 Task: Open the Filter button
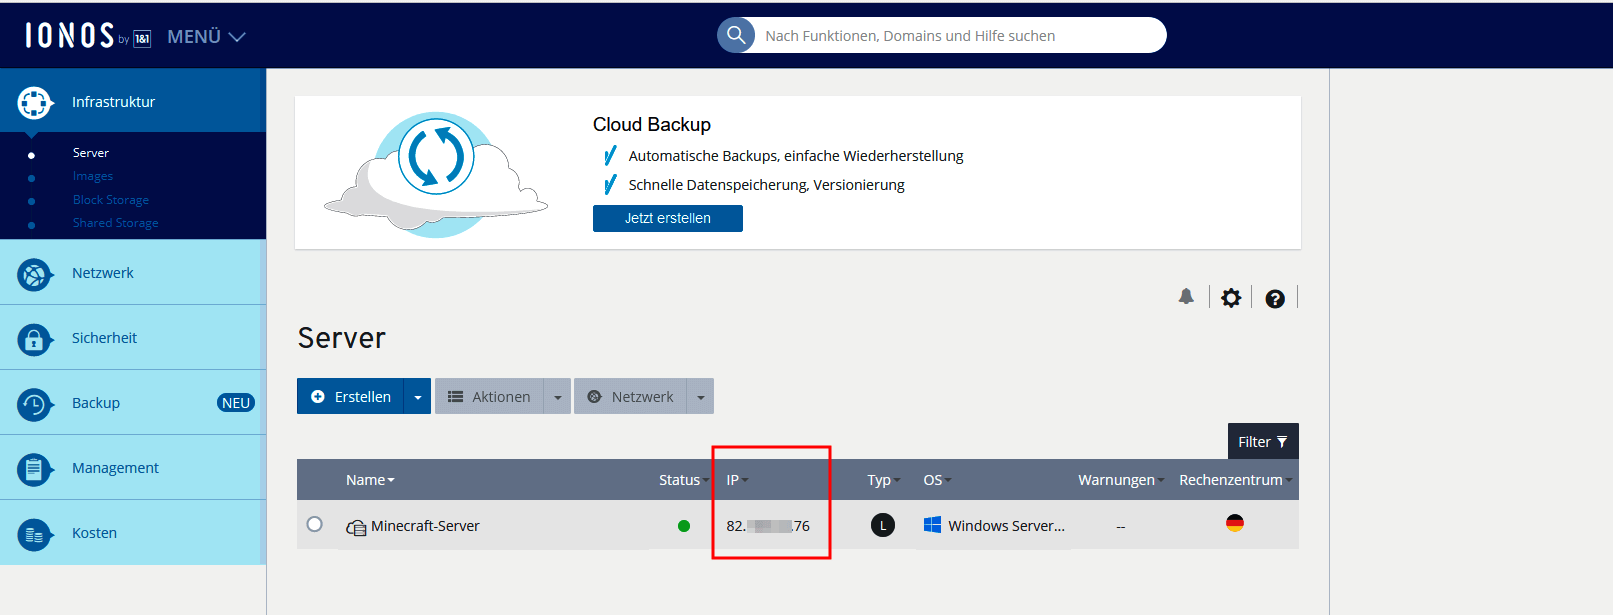[1262, 442]
